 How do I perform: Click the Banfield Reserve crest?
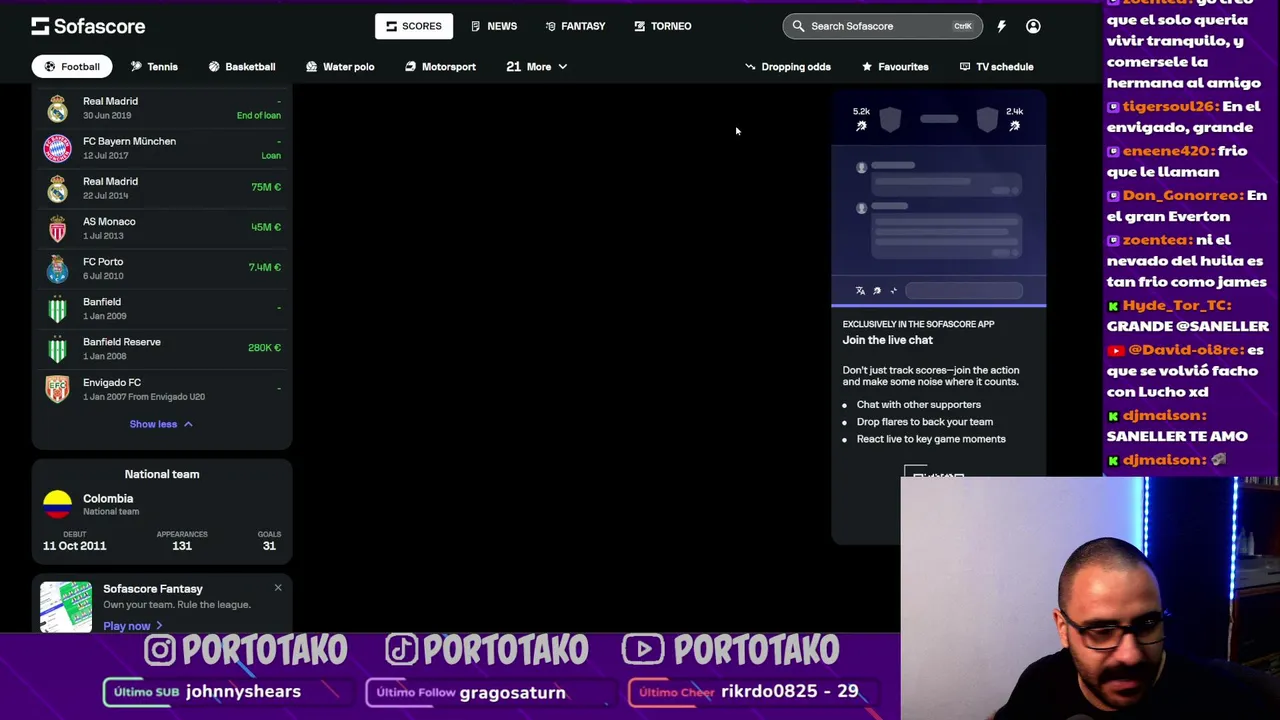coord(57,348)
